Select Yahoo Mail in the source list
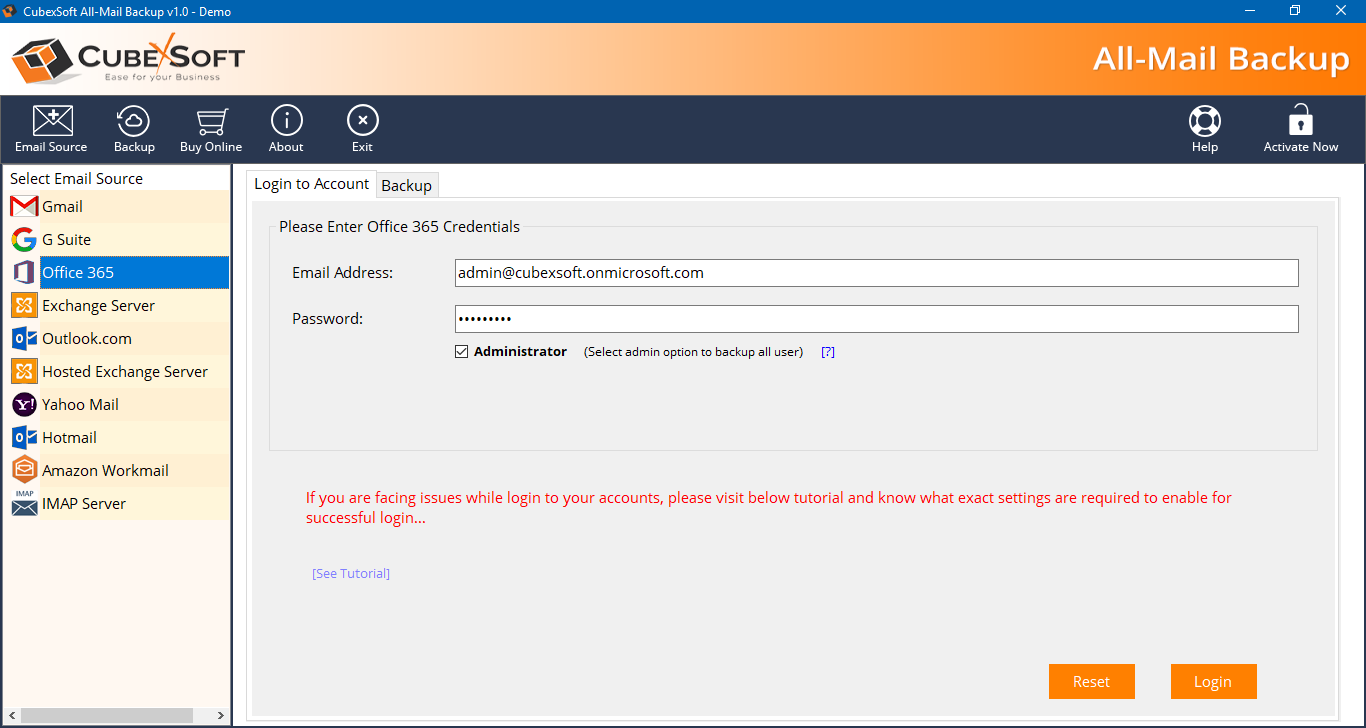This screenshot has width=1366, height=728. tap(80, 405)
